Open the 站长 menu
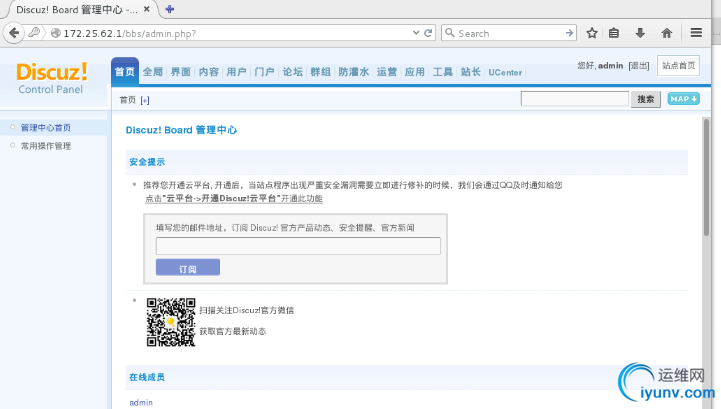This screenshot has height=409, width=721. click(470, 72)
